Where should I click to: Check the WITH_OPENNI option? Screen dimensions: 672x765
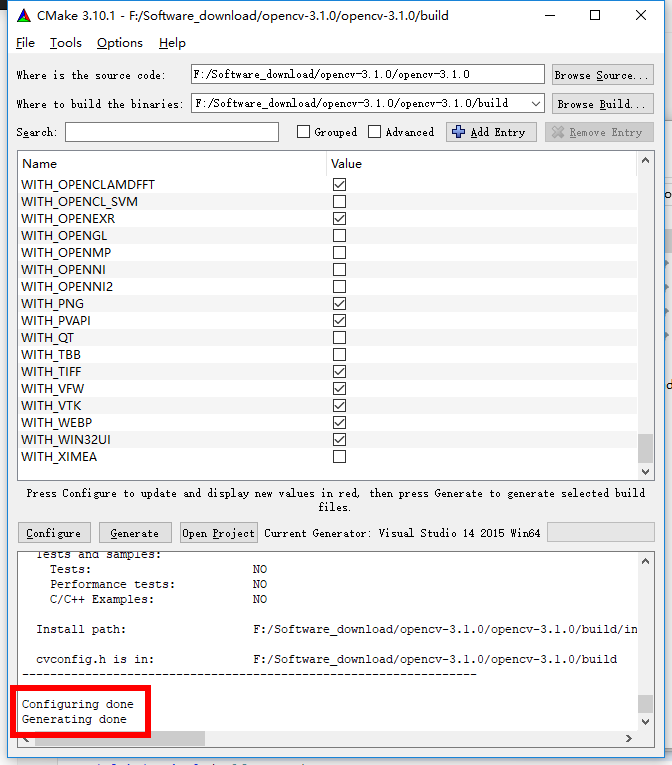coord(339,270)
